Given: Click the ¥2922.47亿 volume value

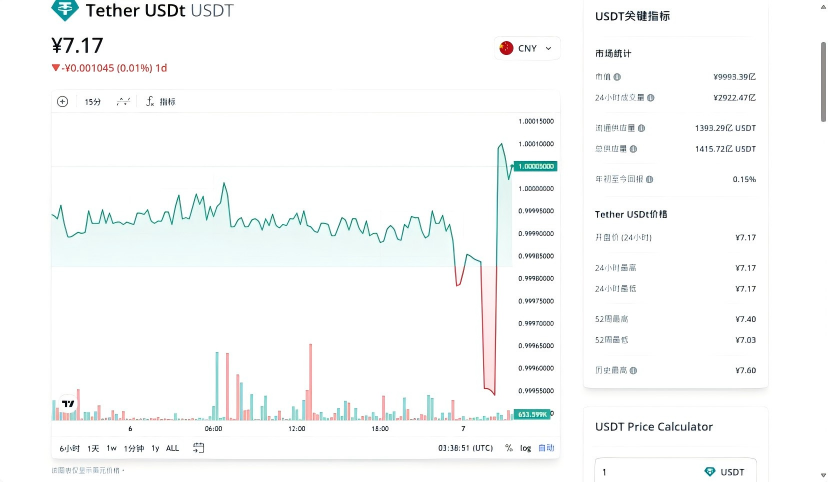Looking at the screenshot, I should pos(735,98).
